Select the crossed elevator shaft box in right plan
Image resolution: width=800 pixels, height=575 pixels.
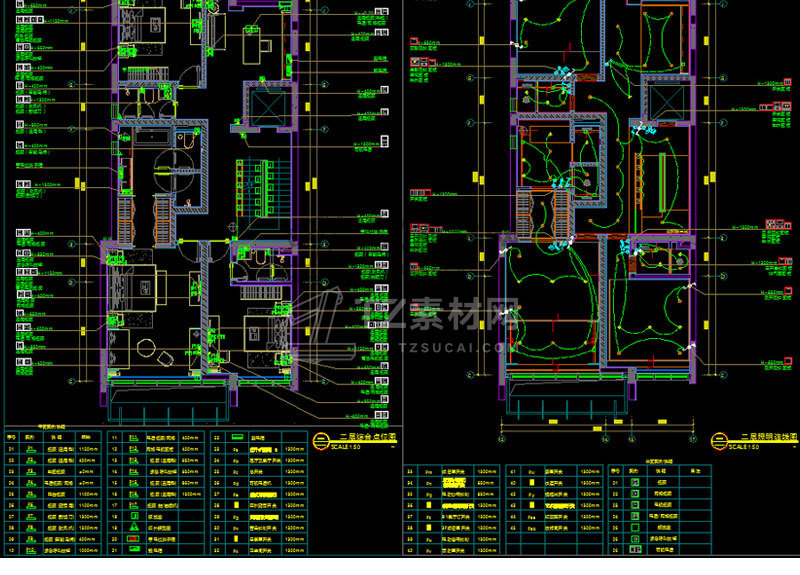(667, 103)
